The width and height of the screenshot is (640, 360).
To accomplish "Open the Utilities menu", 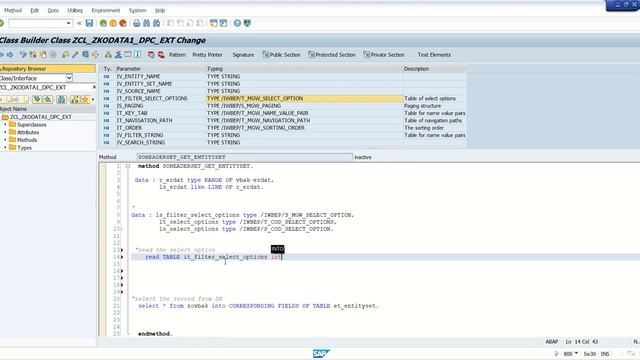I will coord(75,11).
